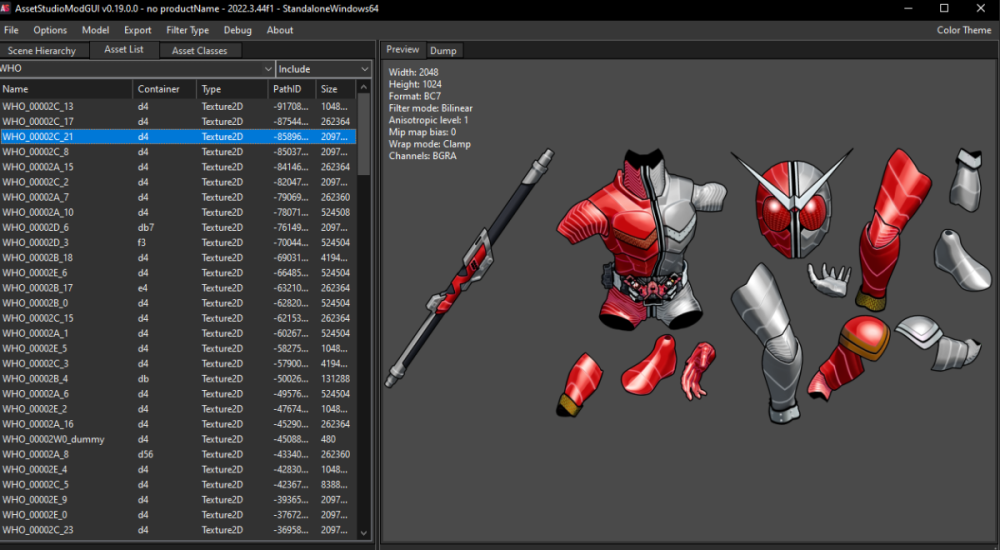Select asset WHO_00002C_23
Viewport: 1000px width, 550px height.
tap(178, 530)
